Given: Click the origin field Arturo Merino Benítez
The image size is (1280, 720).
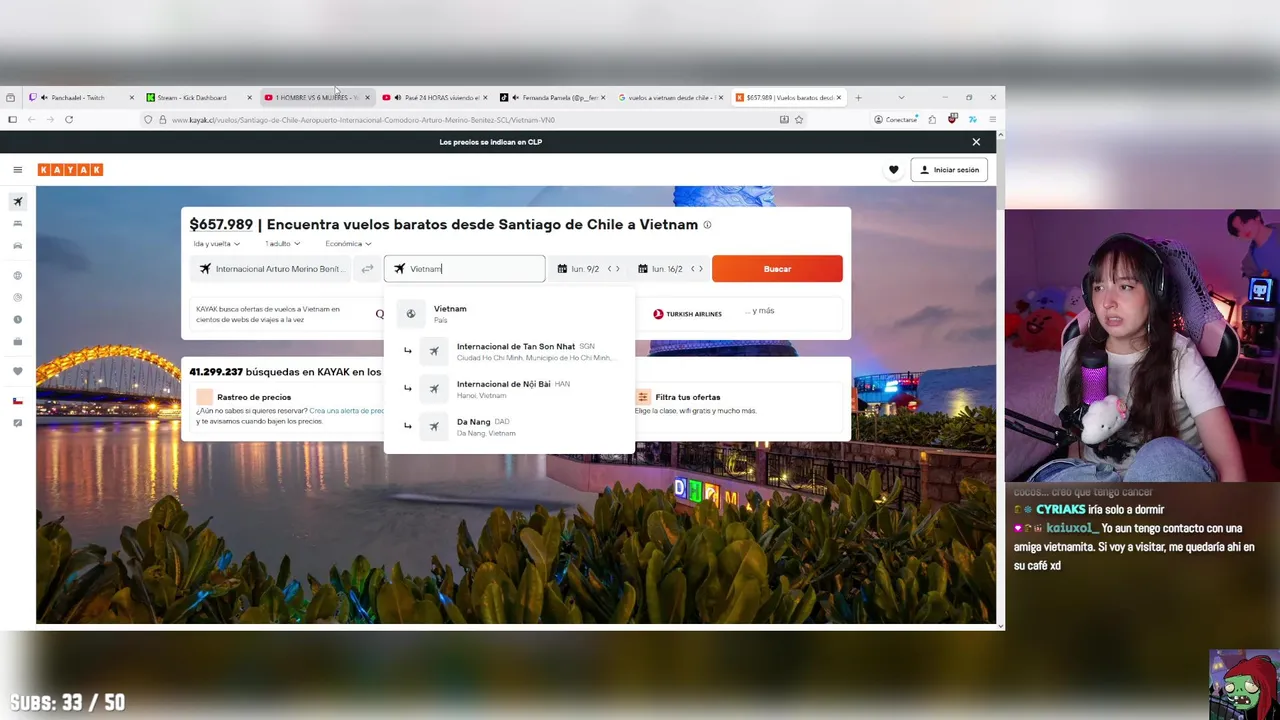Looking at the screenshot, I should [272, 269].
